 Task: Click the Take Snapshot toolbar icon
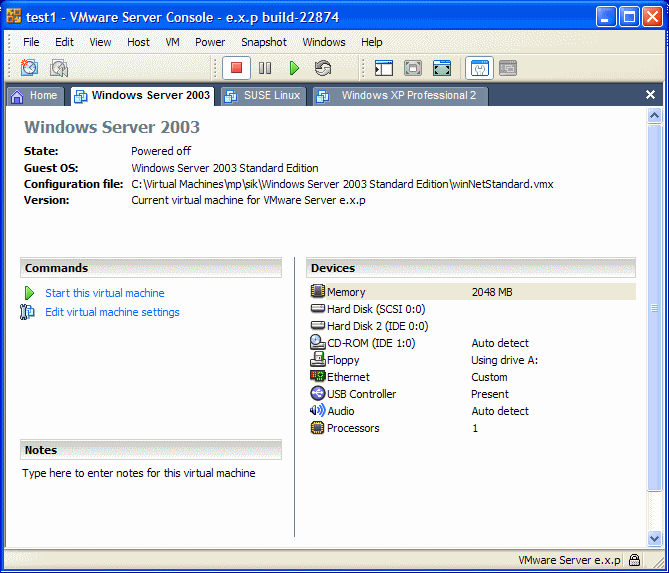[29, 68]
